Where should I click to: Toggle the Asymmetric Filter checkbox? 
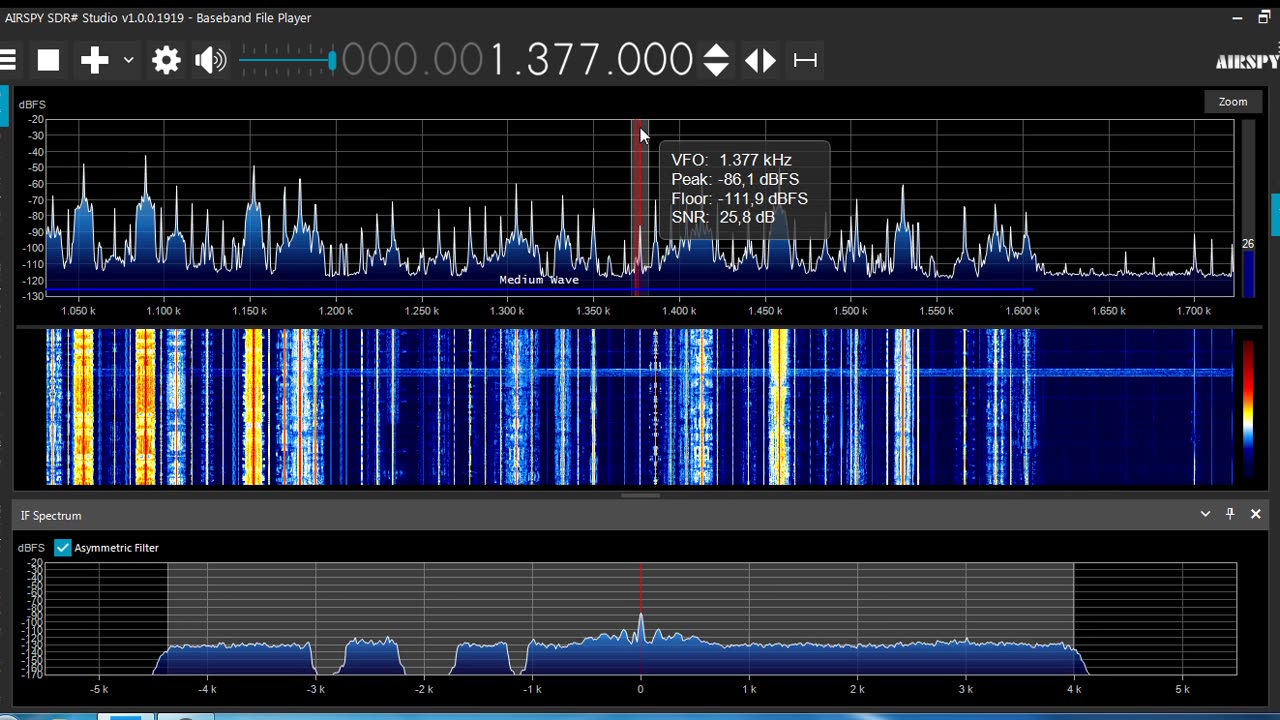coord(63,548)
